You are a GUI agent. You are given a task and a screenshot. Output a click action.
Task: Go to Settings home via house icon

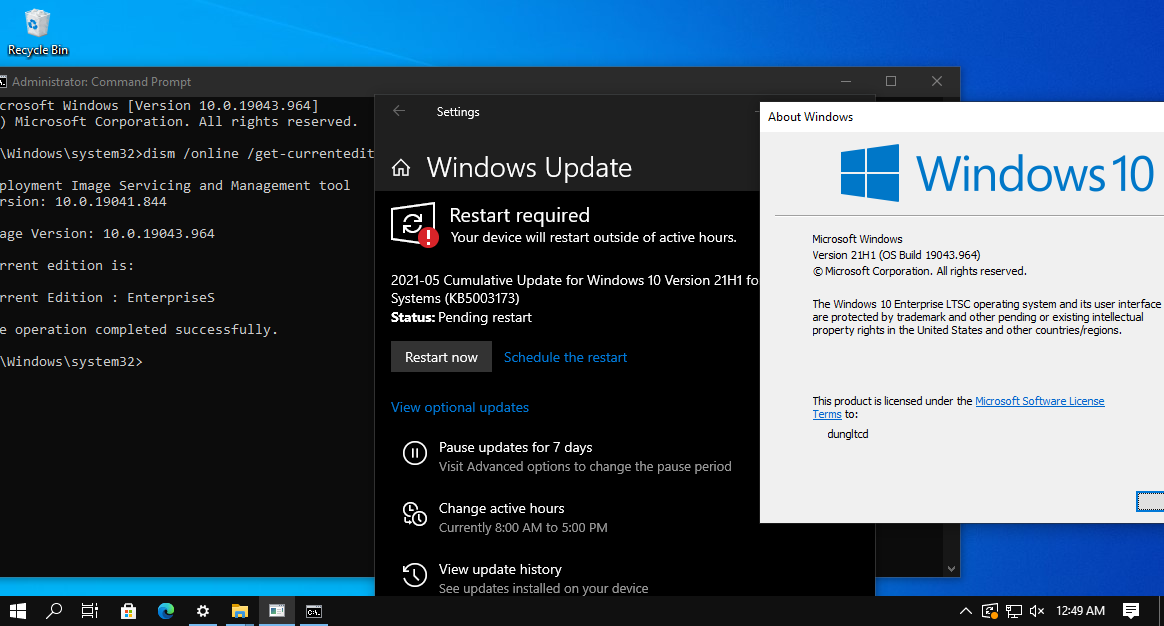[x=401, y=169]
